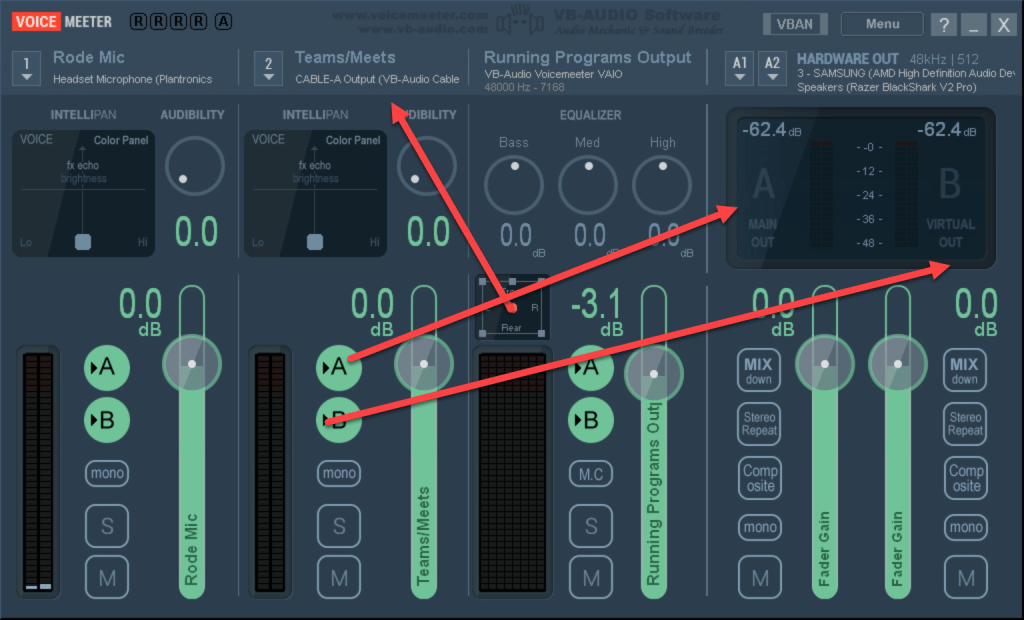Mute the Teams/Meets strip

[x=339, y=578]
